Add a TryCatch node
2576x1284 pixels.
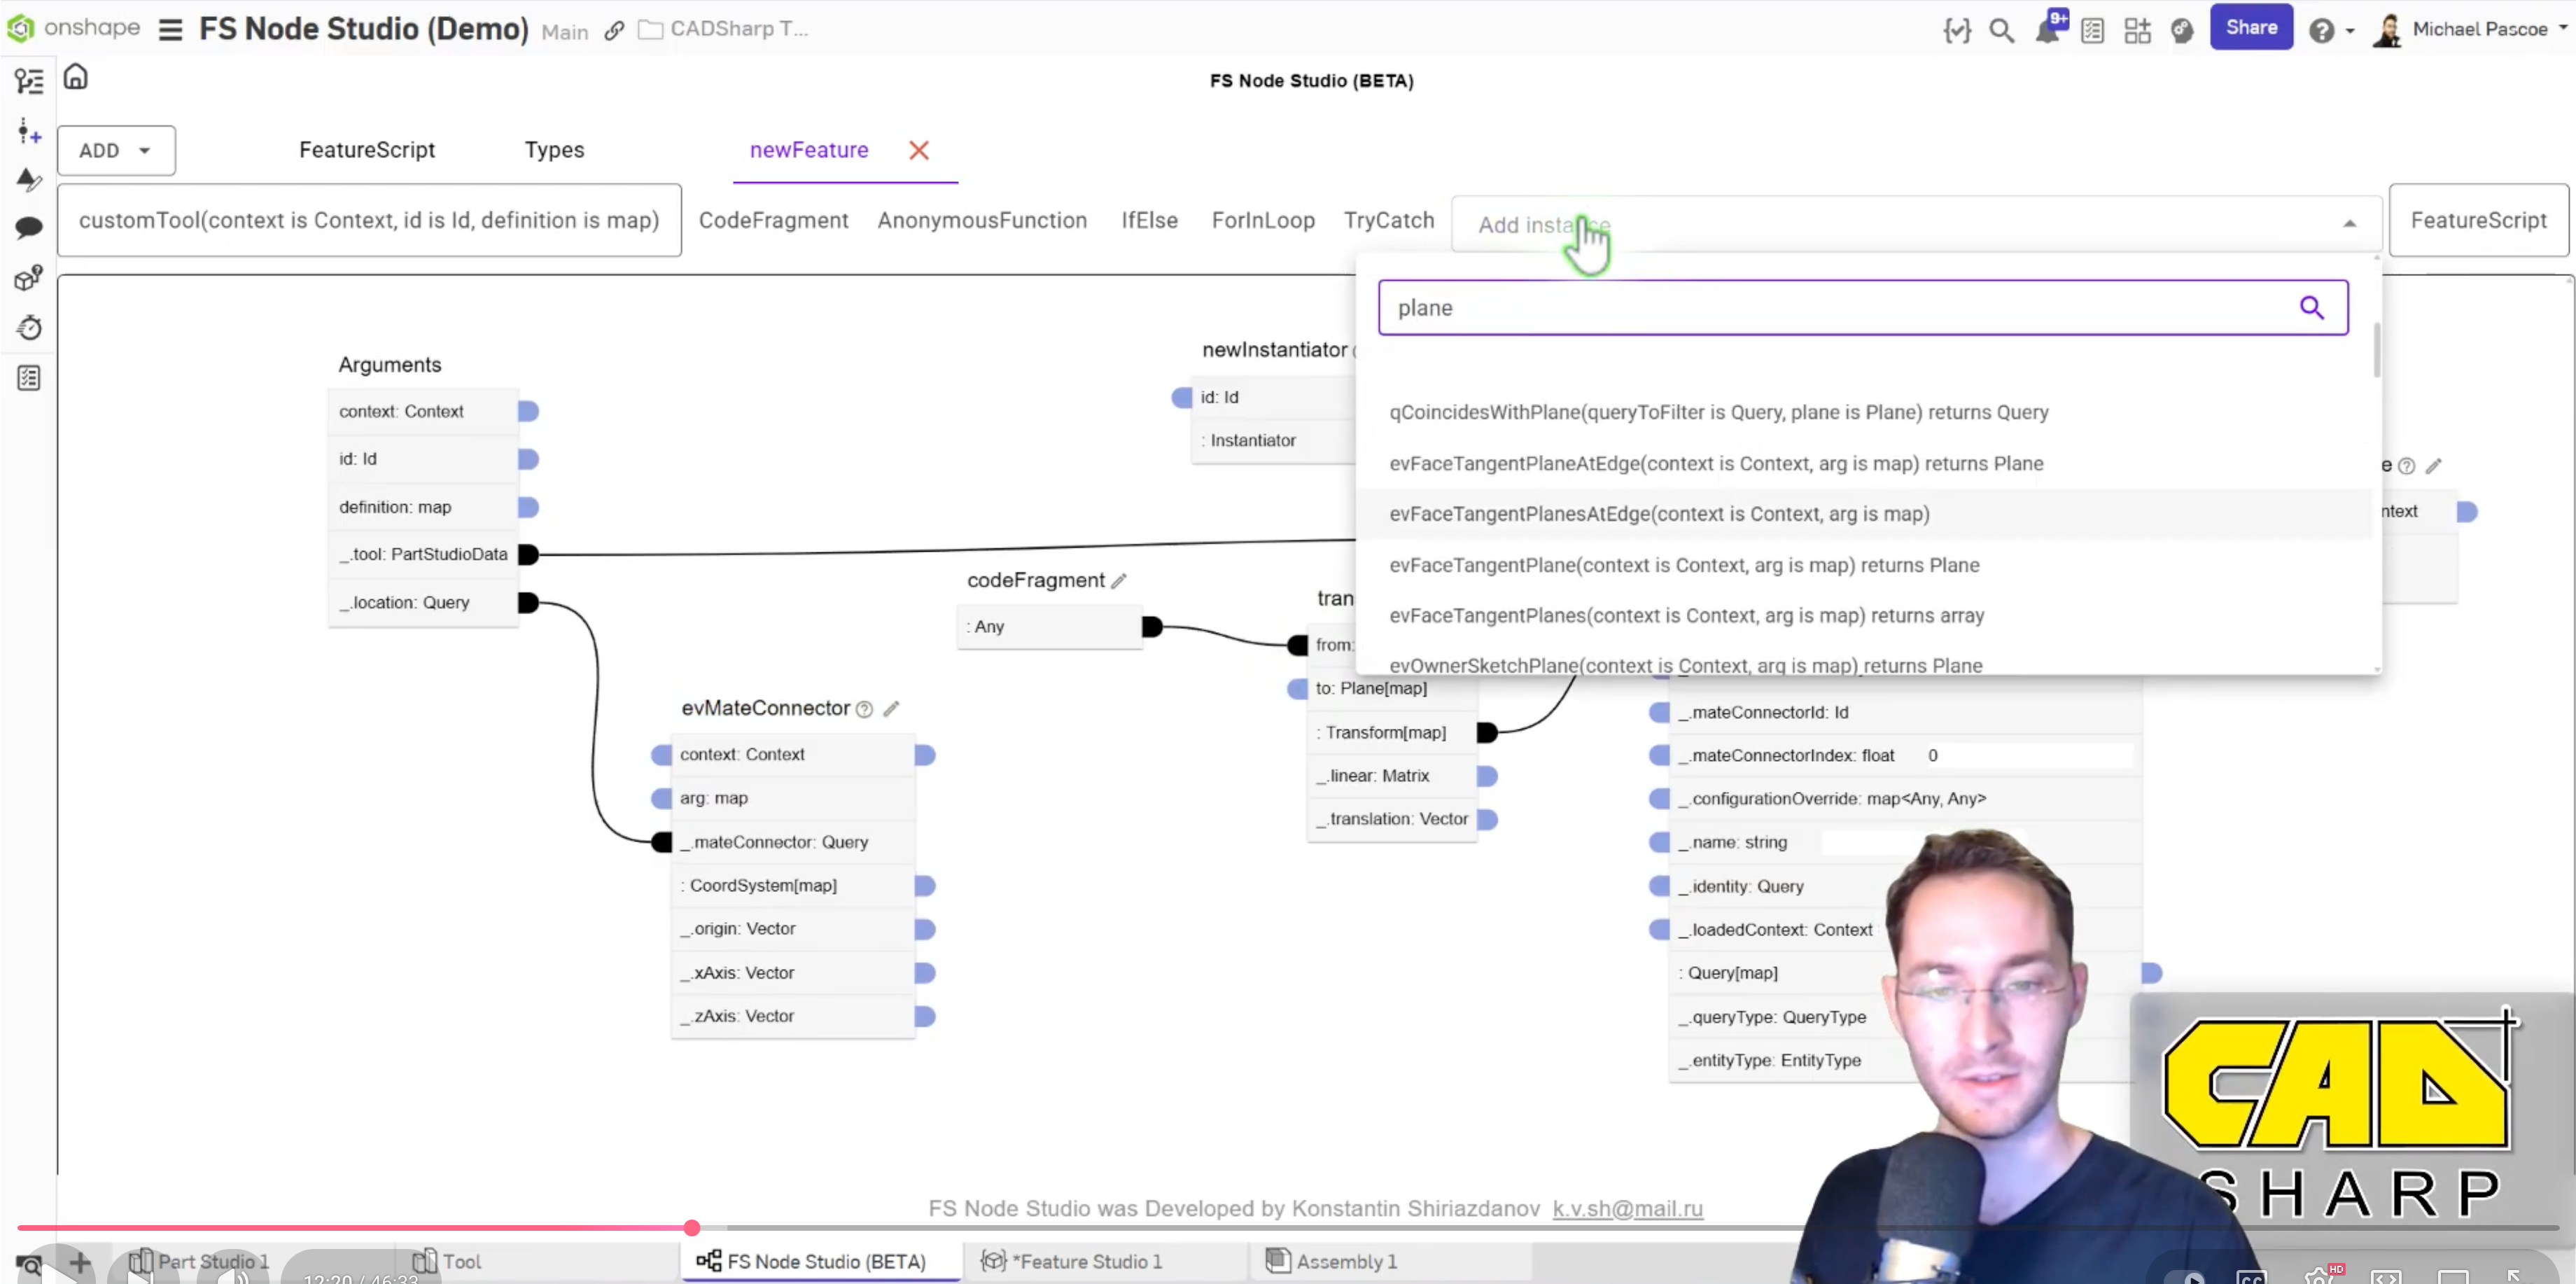[1388, 220]
